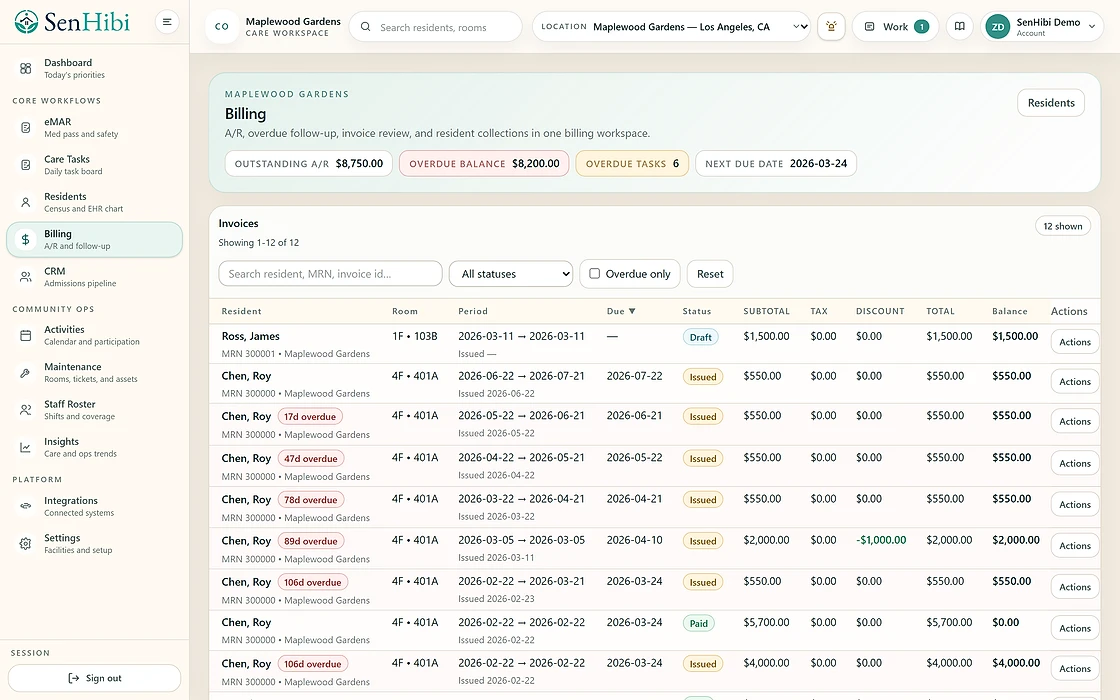Click the Outstanding A/R $8,750.00 chip

tap(309, 164)
